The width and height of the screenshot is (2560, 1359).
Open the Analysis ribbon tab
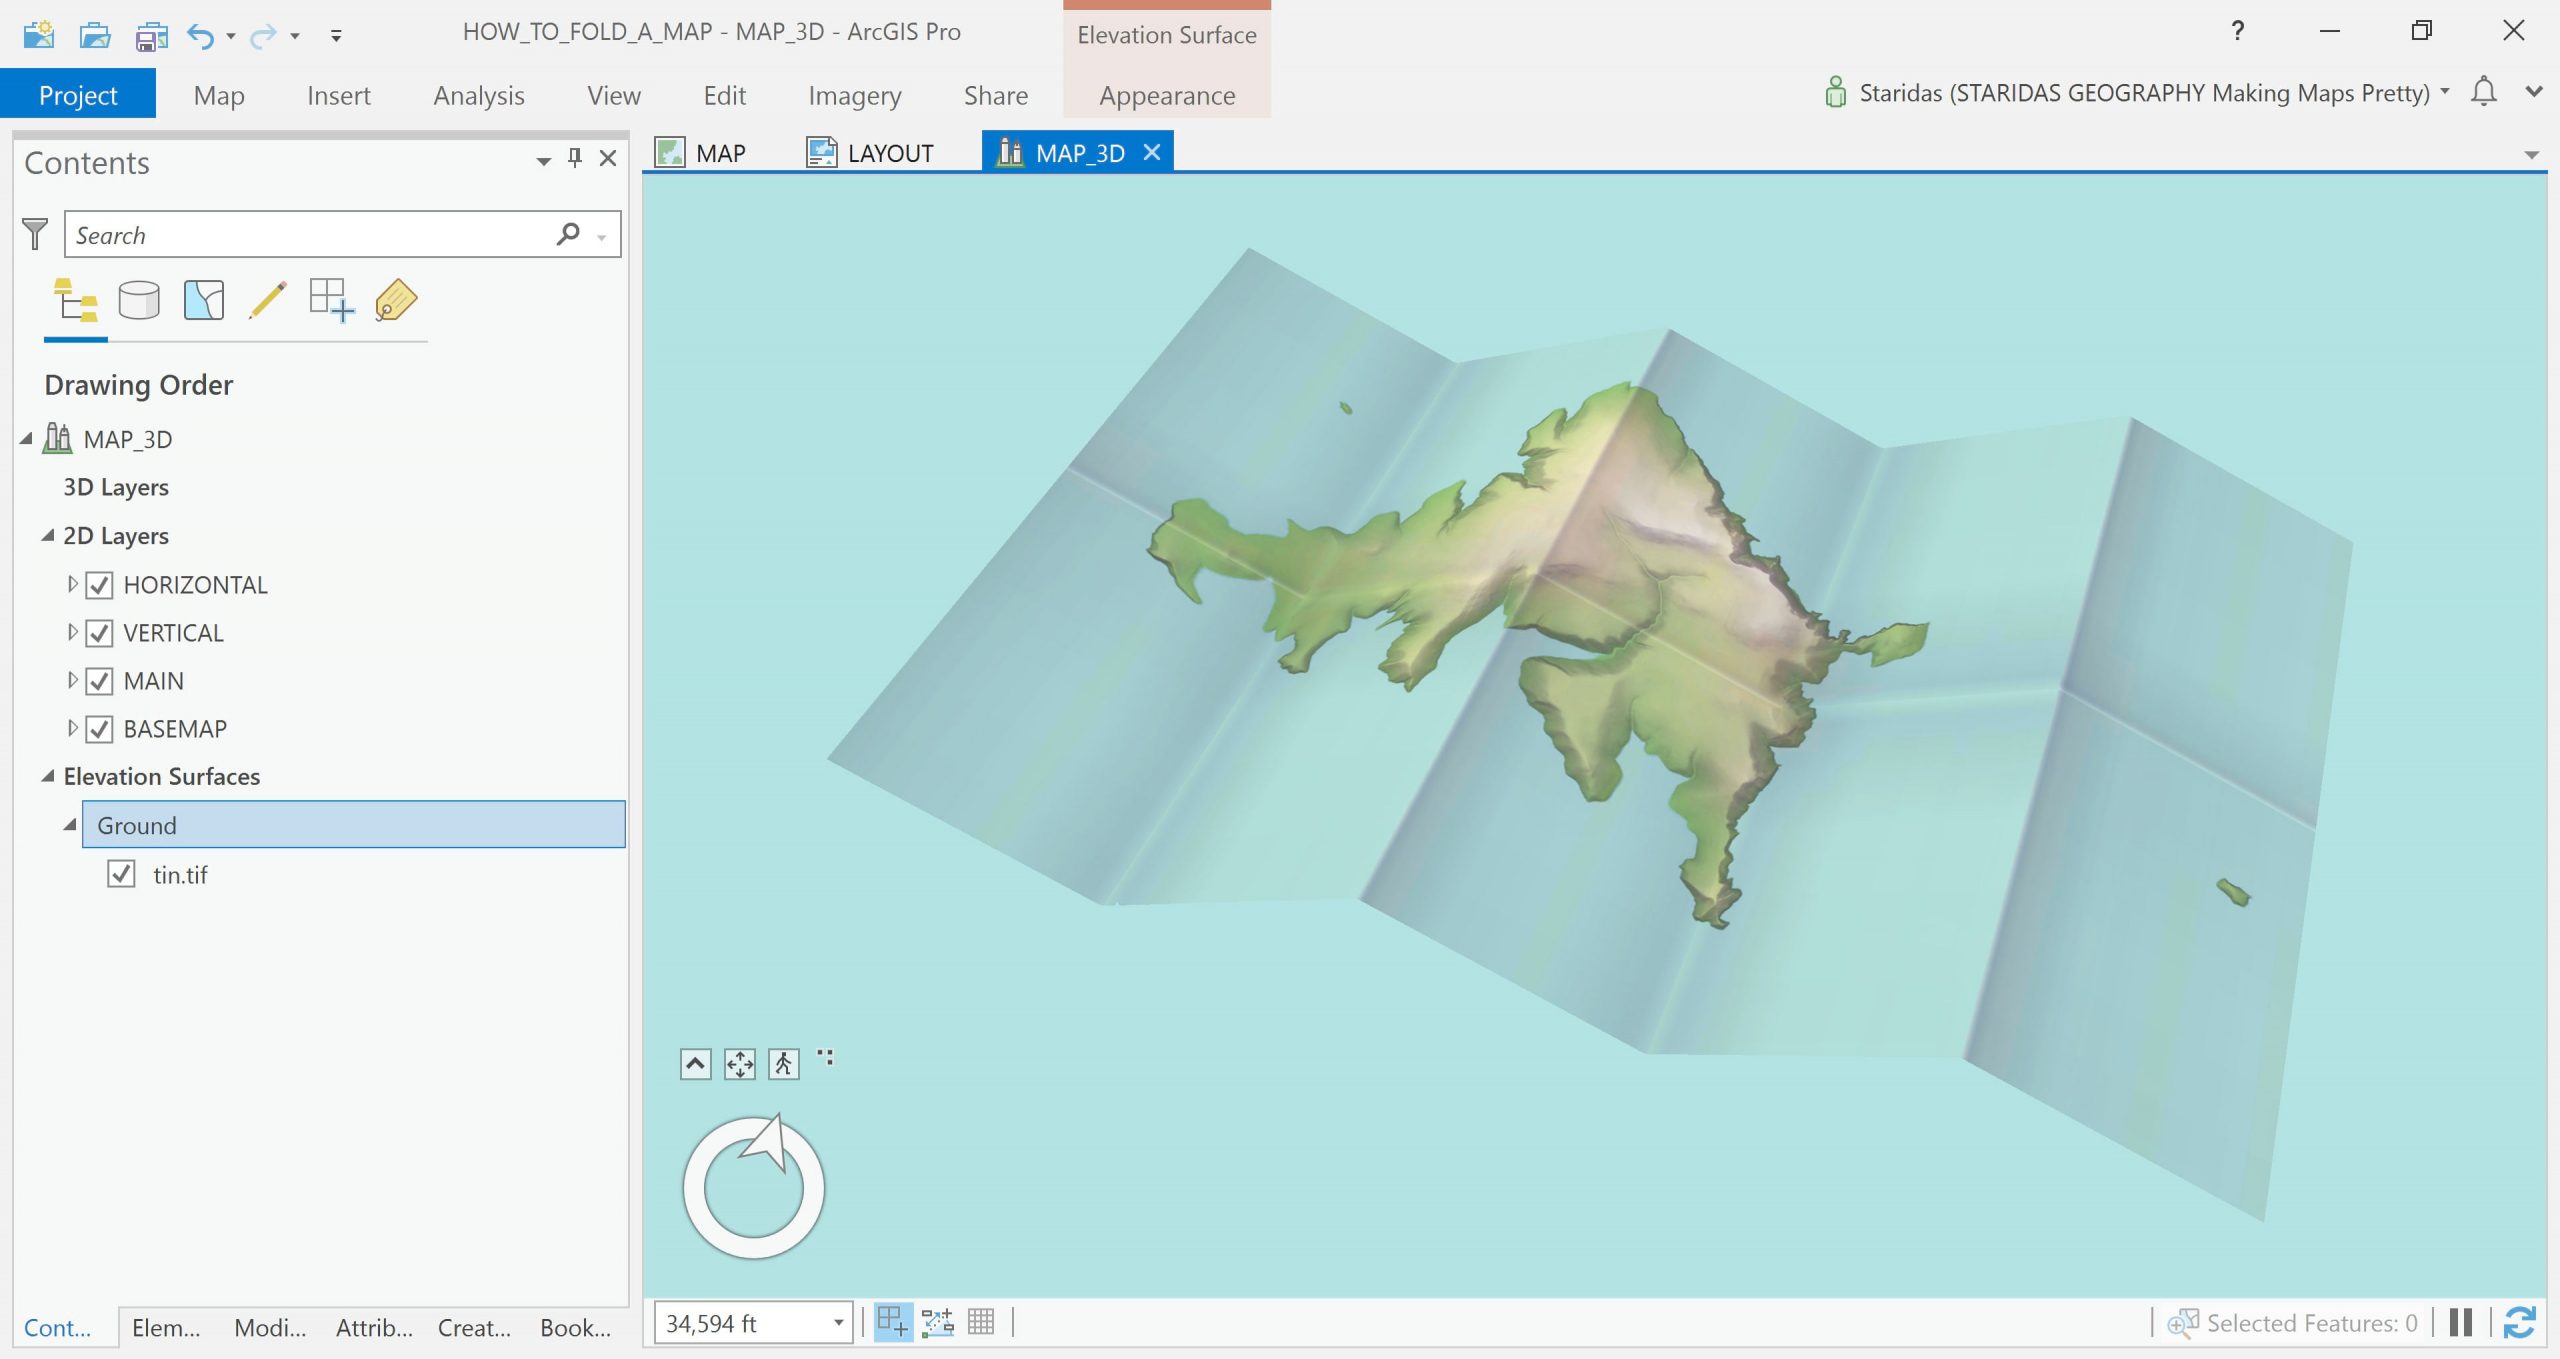478,96
